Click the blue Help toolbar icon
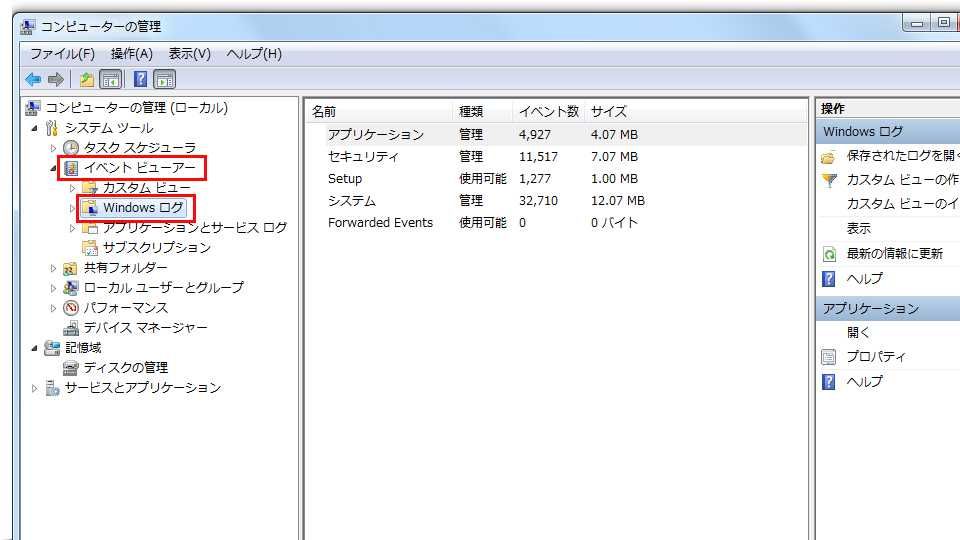 tap(141, 79)
